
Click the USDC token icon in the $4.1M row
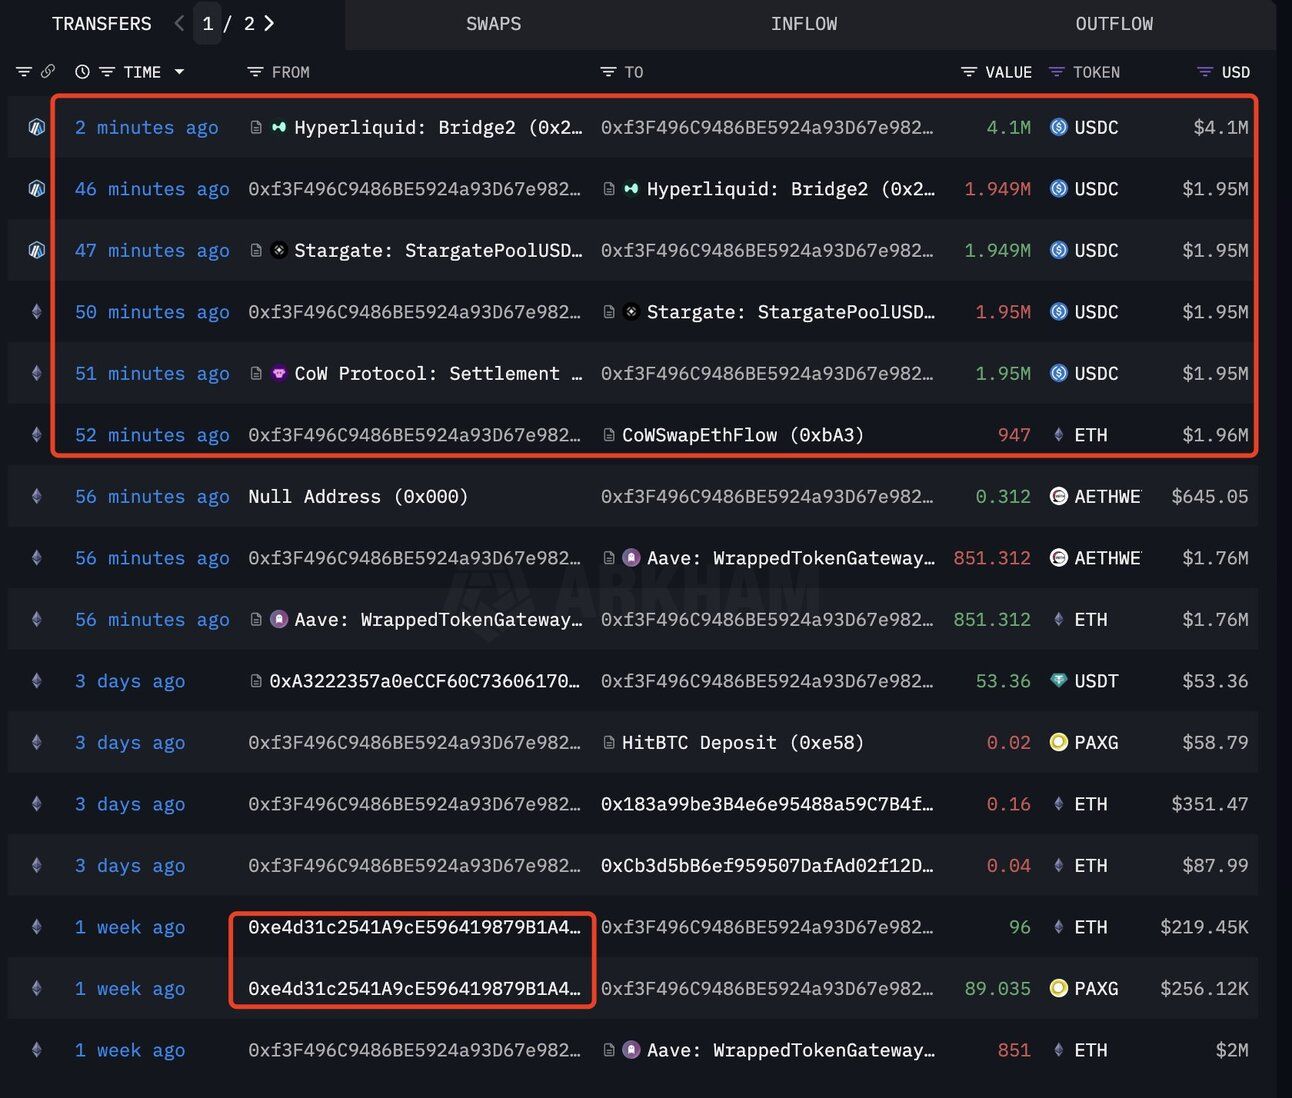pyautogui.click(x=1058, y=127)
